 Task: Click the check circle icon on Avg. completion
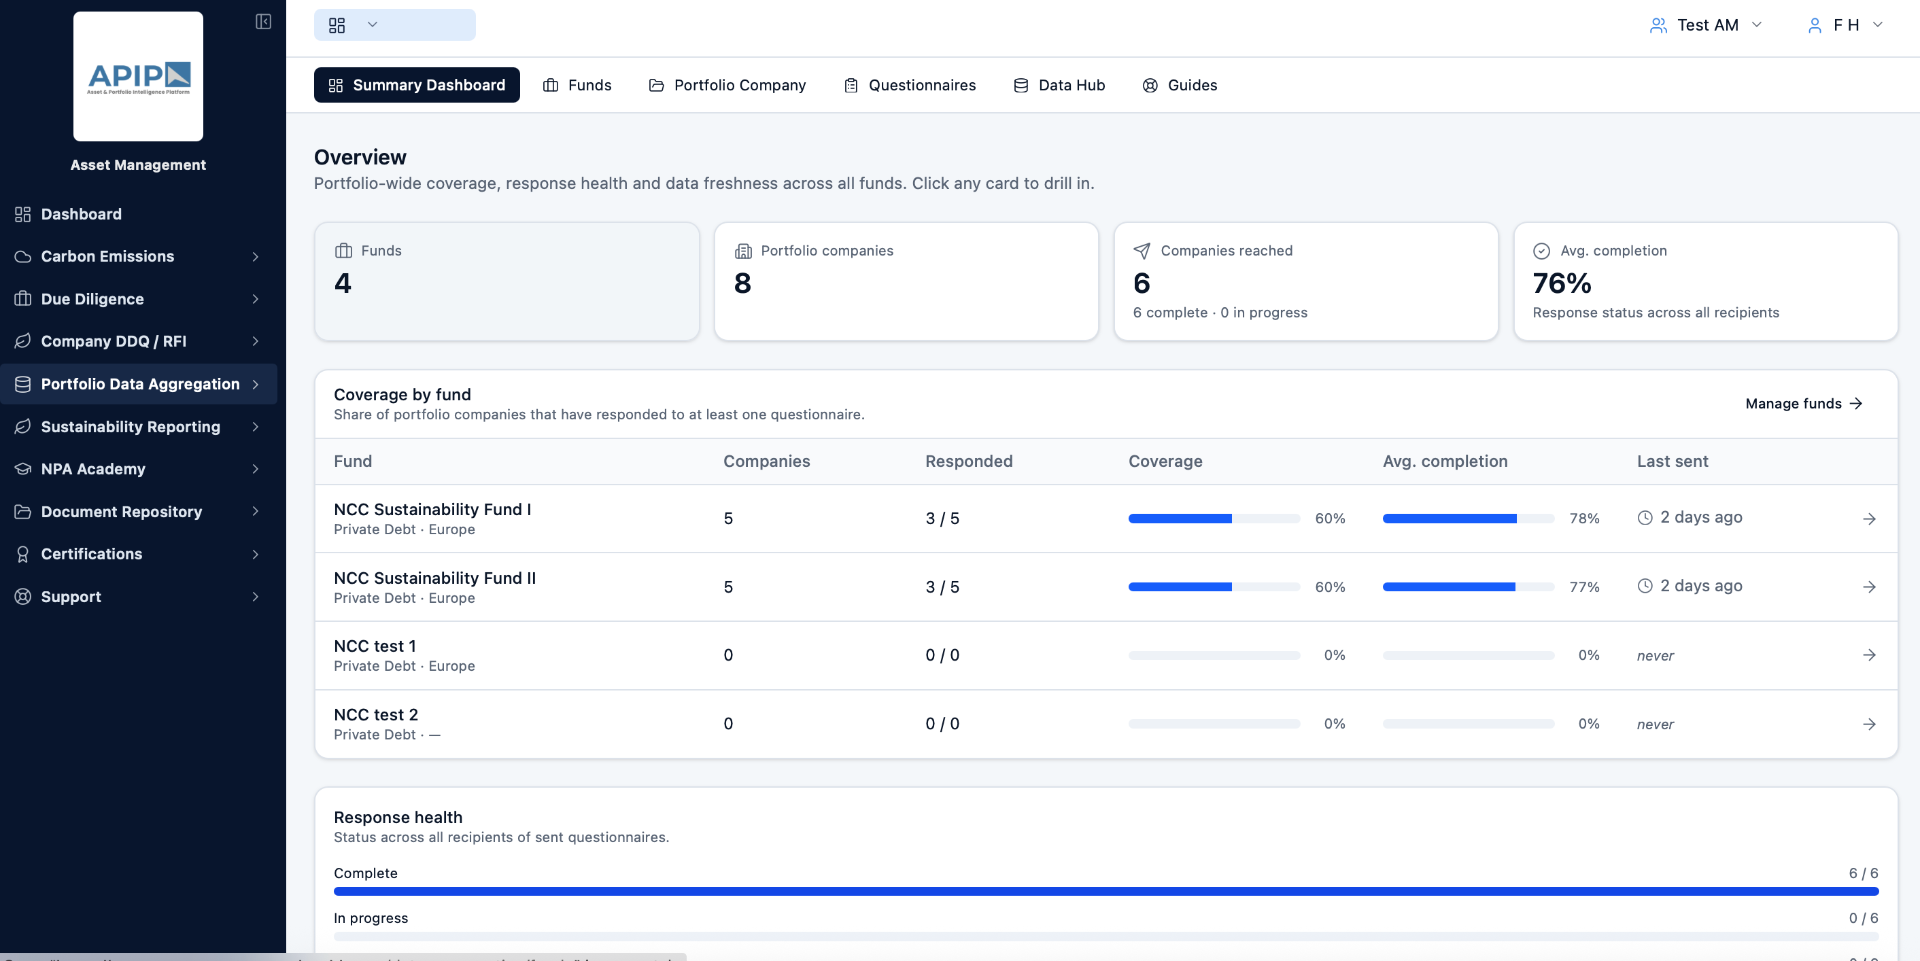coord(1542,251)
